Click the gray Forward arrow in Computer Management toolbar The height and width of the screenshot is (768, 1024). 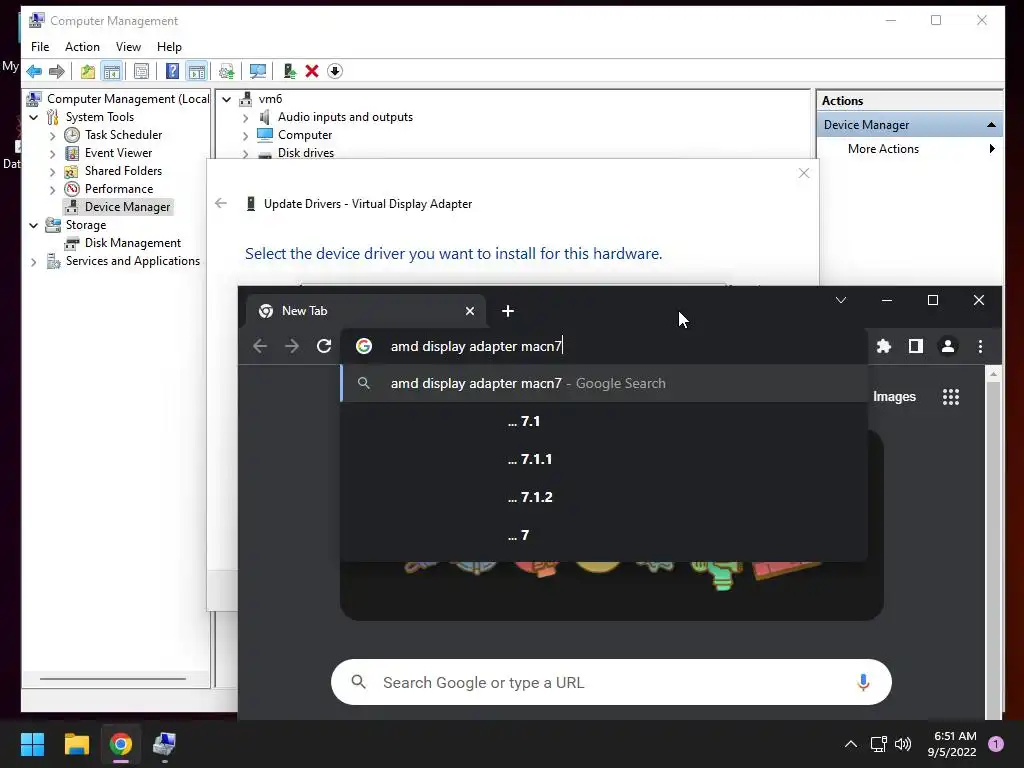57,71
